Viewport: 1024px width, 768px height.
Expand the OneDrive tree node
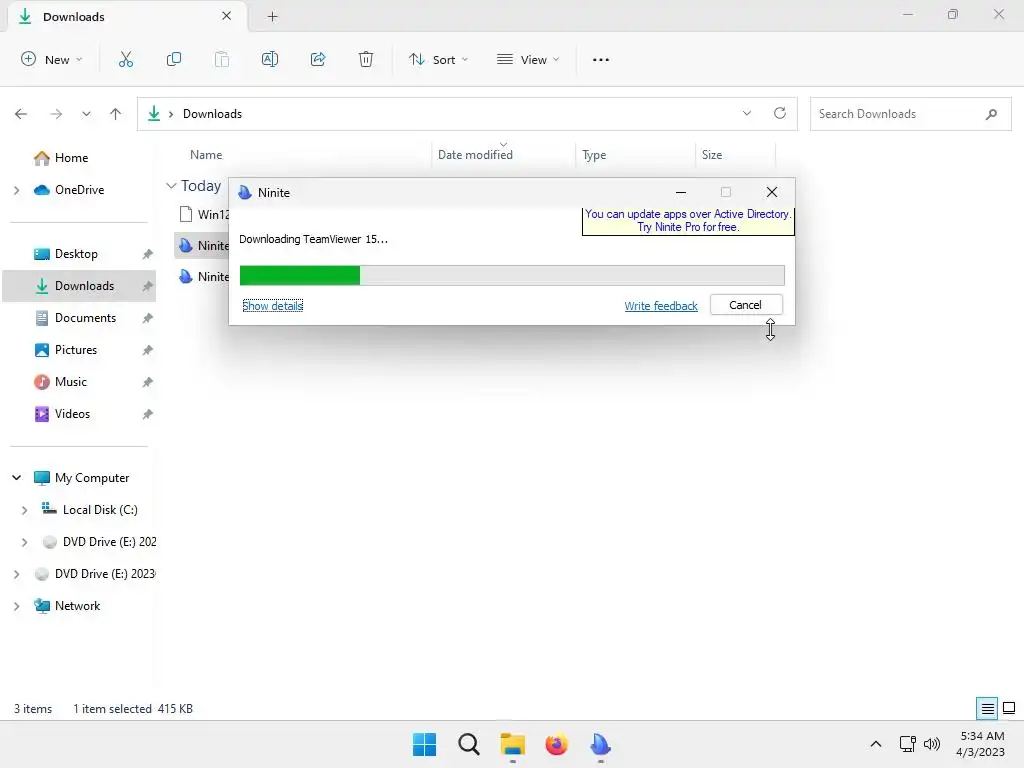click(16, 190)
